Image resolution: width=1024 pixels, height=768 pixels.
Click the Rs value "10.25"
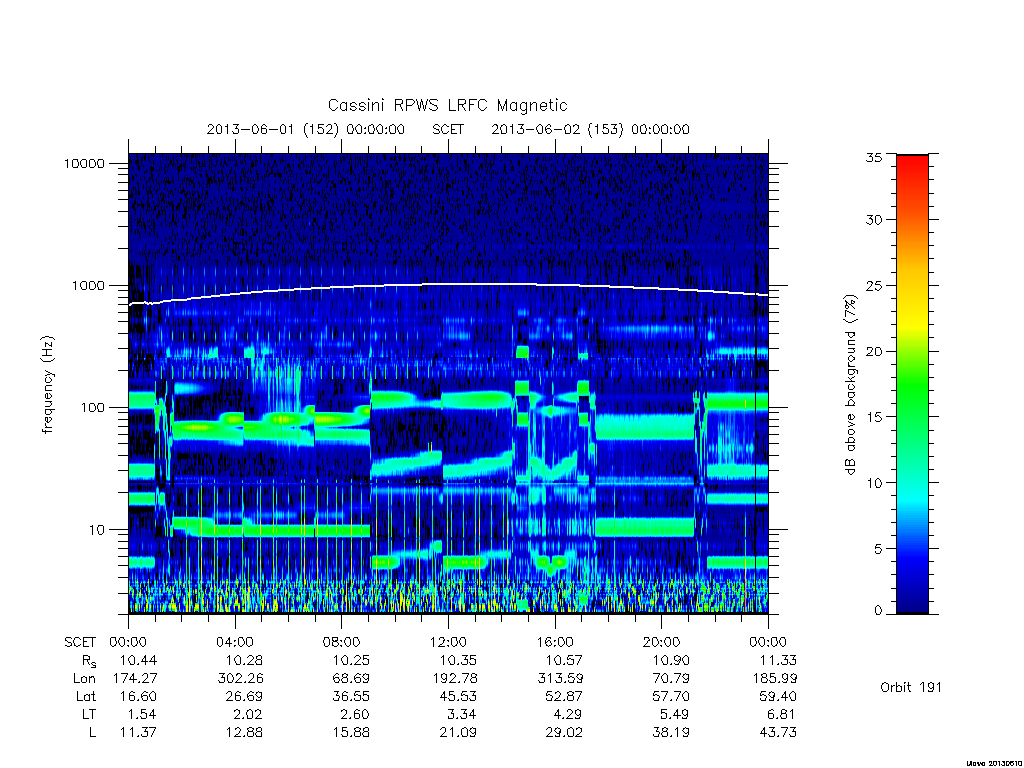(x=351, y=661)
